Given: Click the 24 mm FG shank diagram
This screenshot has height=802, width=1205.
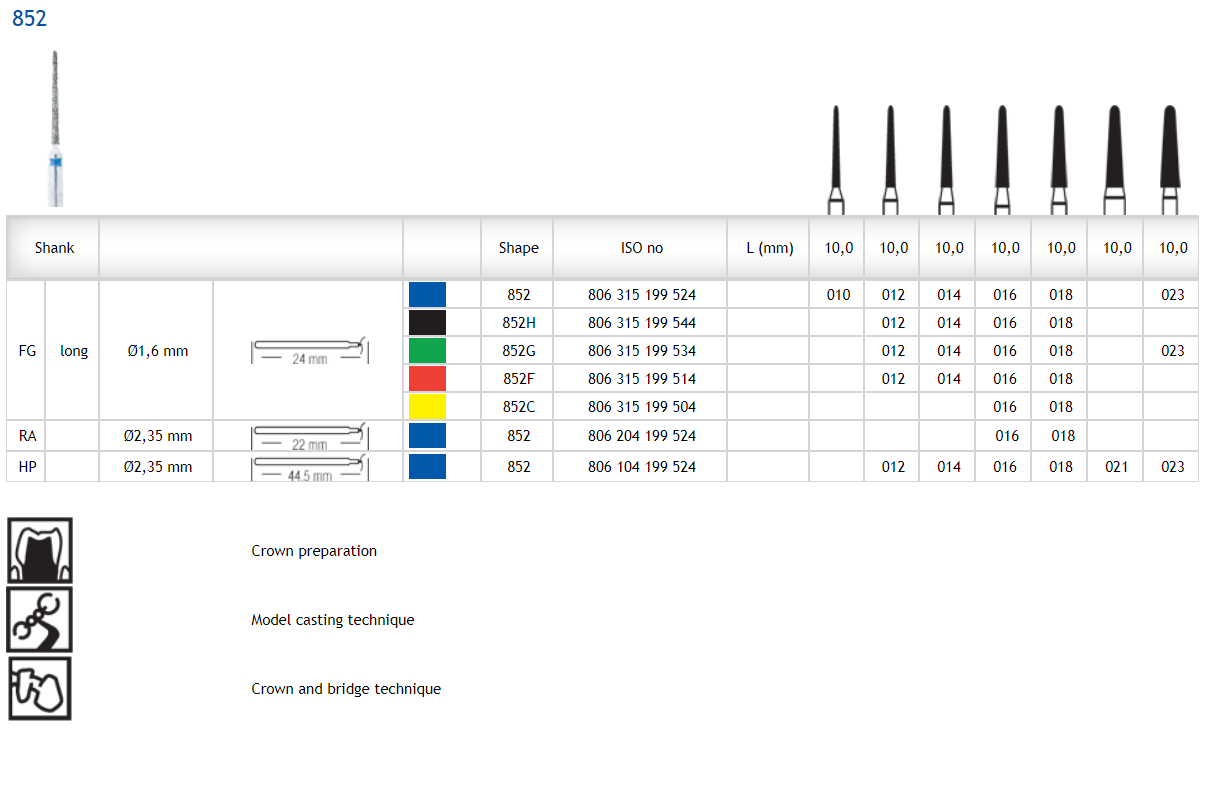Looking at the screenshot, I should pos(309,351).
